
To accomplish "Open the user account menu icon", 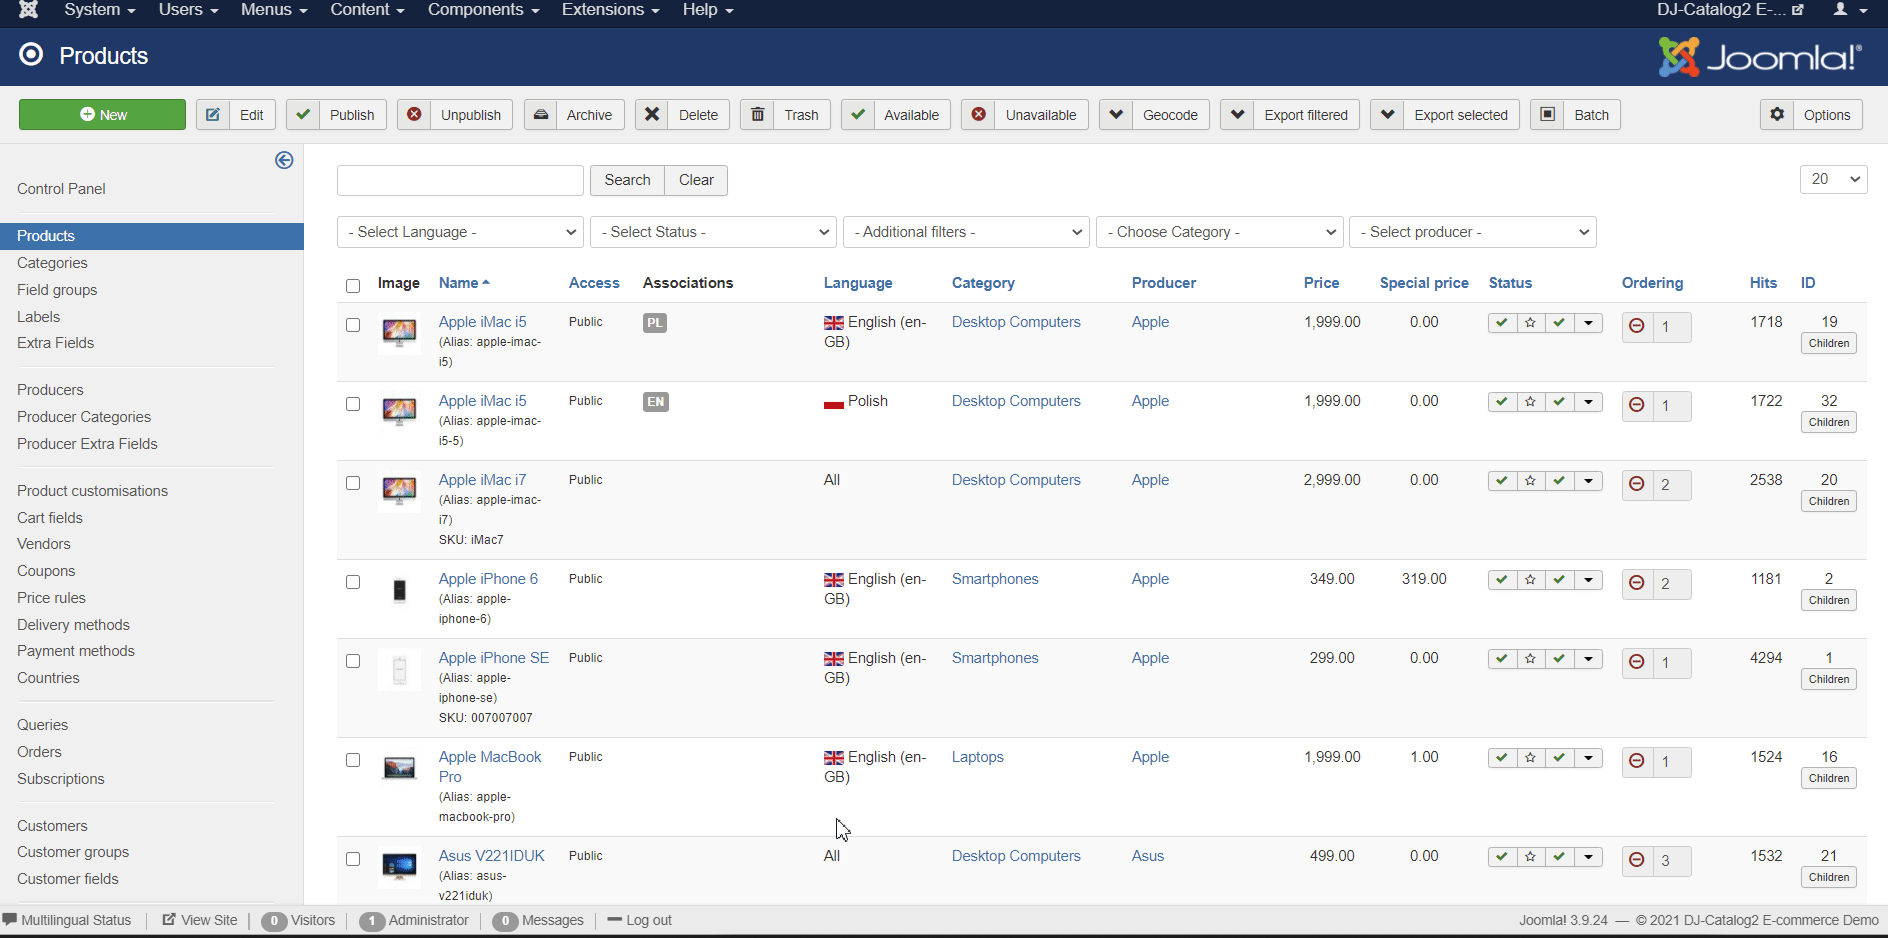I will point(1850,10).
